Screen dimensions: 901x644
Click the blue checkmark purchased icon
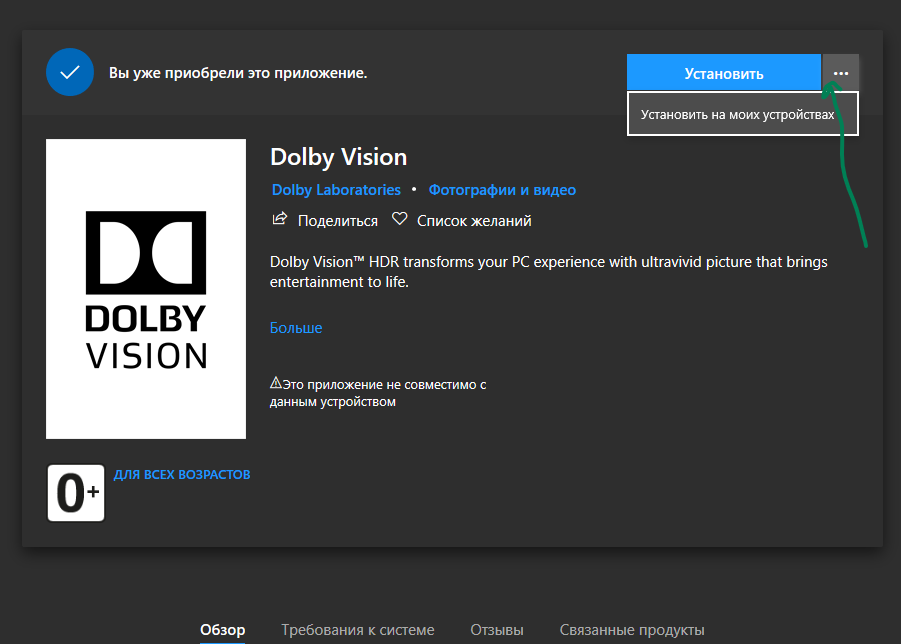(x=70, y=72)
